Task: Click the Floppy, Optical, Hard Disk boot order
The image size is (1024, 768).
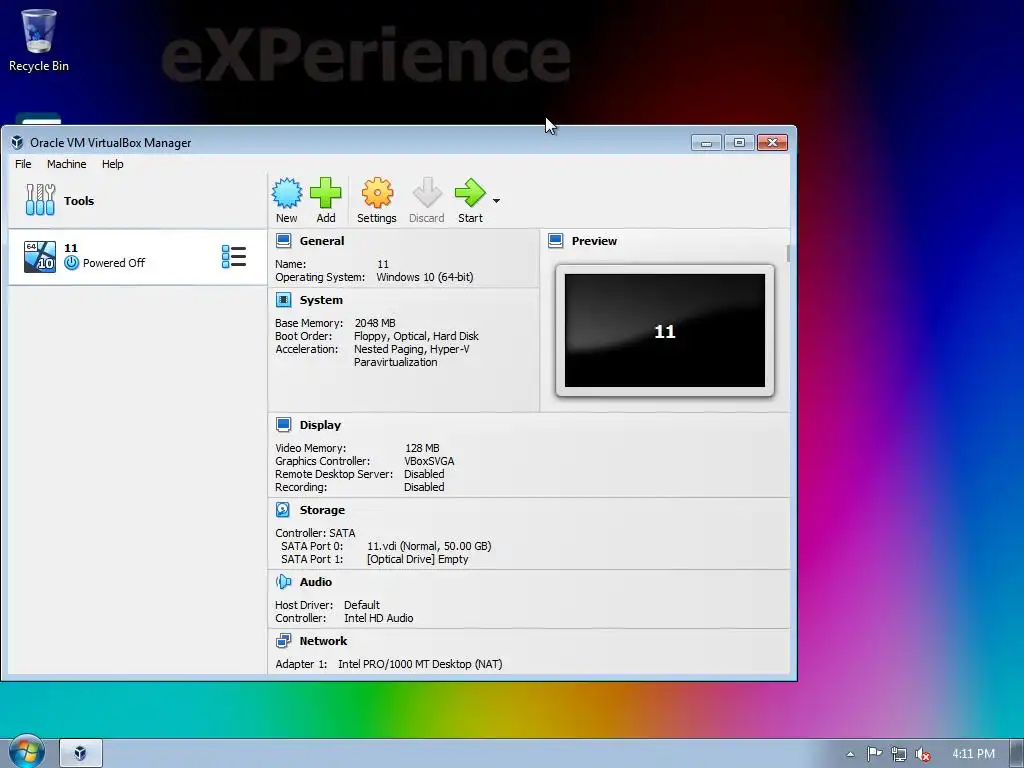Action: [x=416, y=336]
